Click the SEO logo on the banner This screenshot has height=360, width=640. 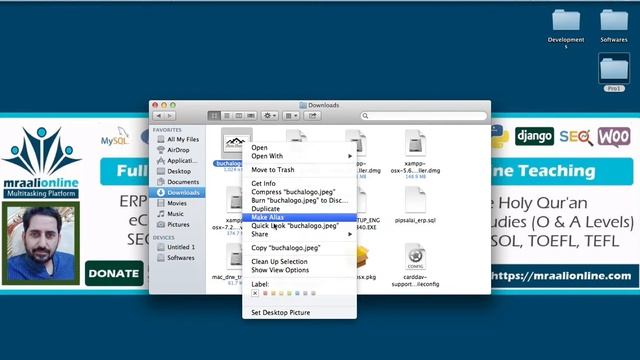click(x=576, y=137)
